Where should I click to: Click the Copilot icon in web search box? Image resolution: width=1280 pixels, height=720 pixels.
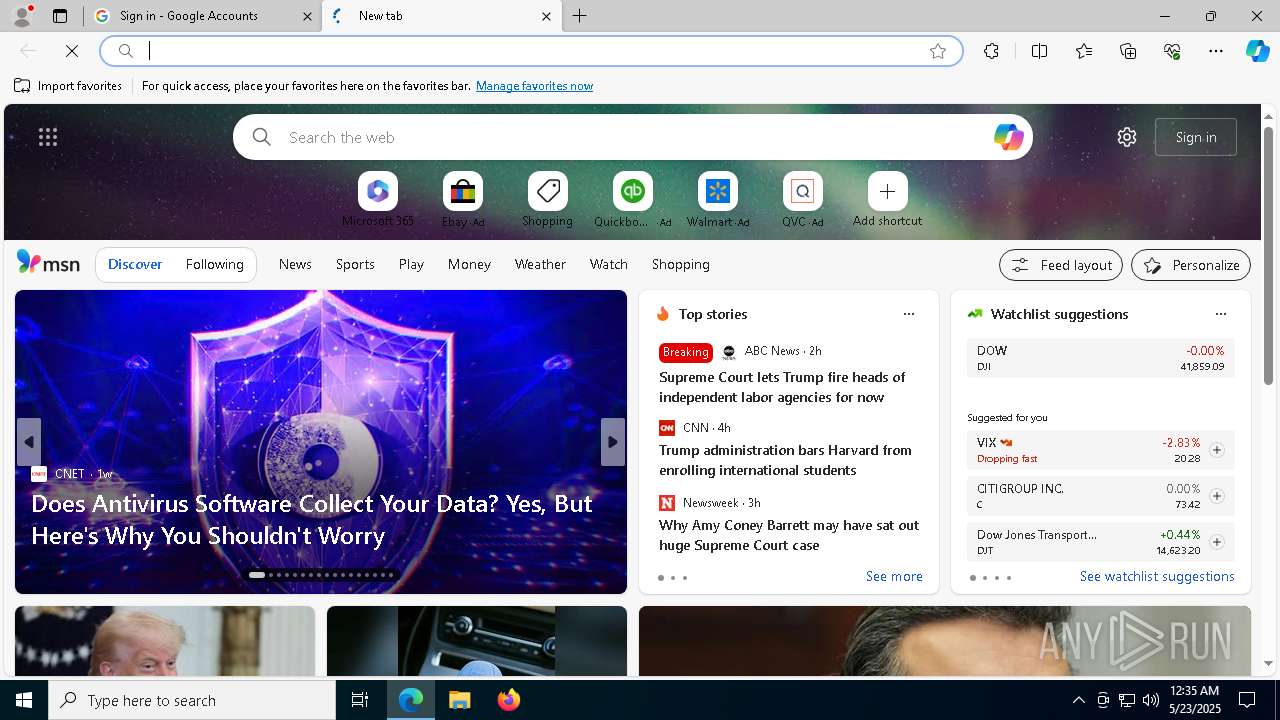pyautogui.click(x=1008, y=137)
